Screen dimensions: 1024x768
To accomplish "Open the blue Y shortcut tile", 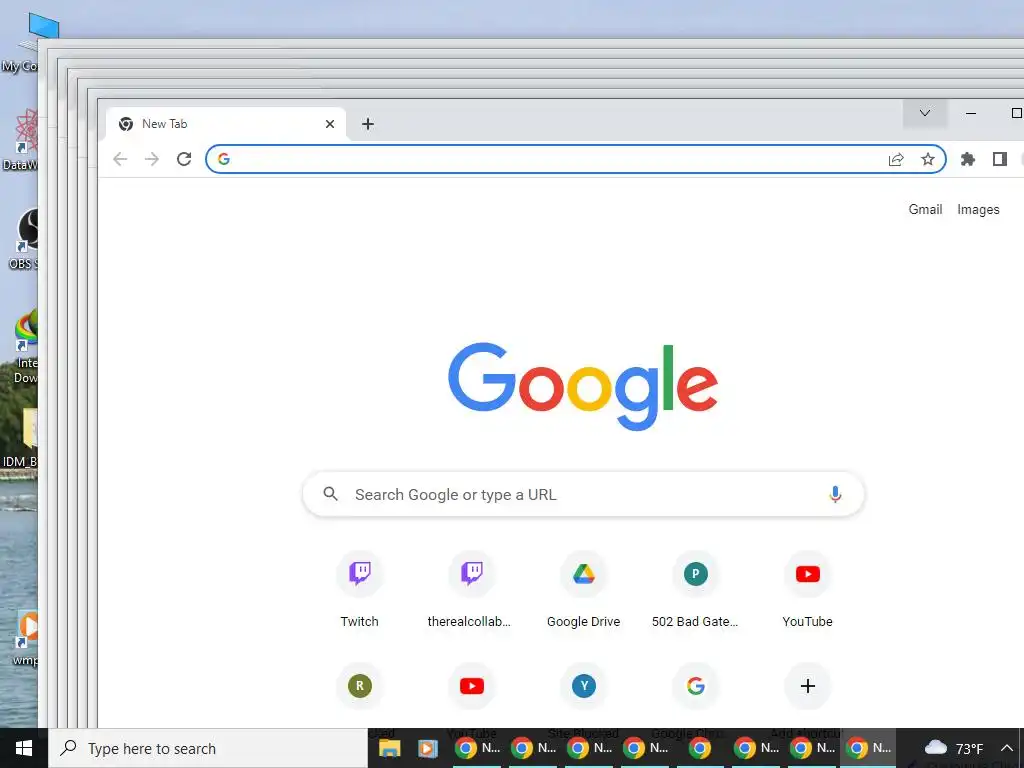I will click(584, 686).
